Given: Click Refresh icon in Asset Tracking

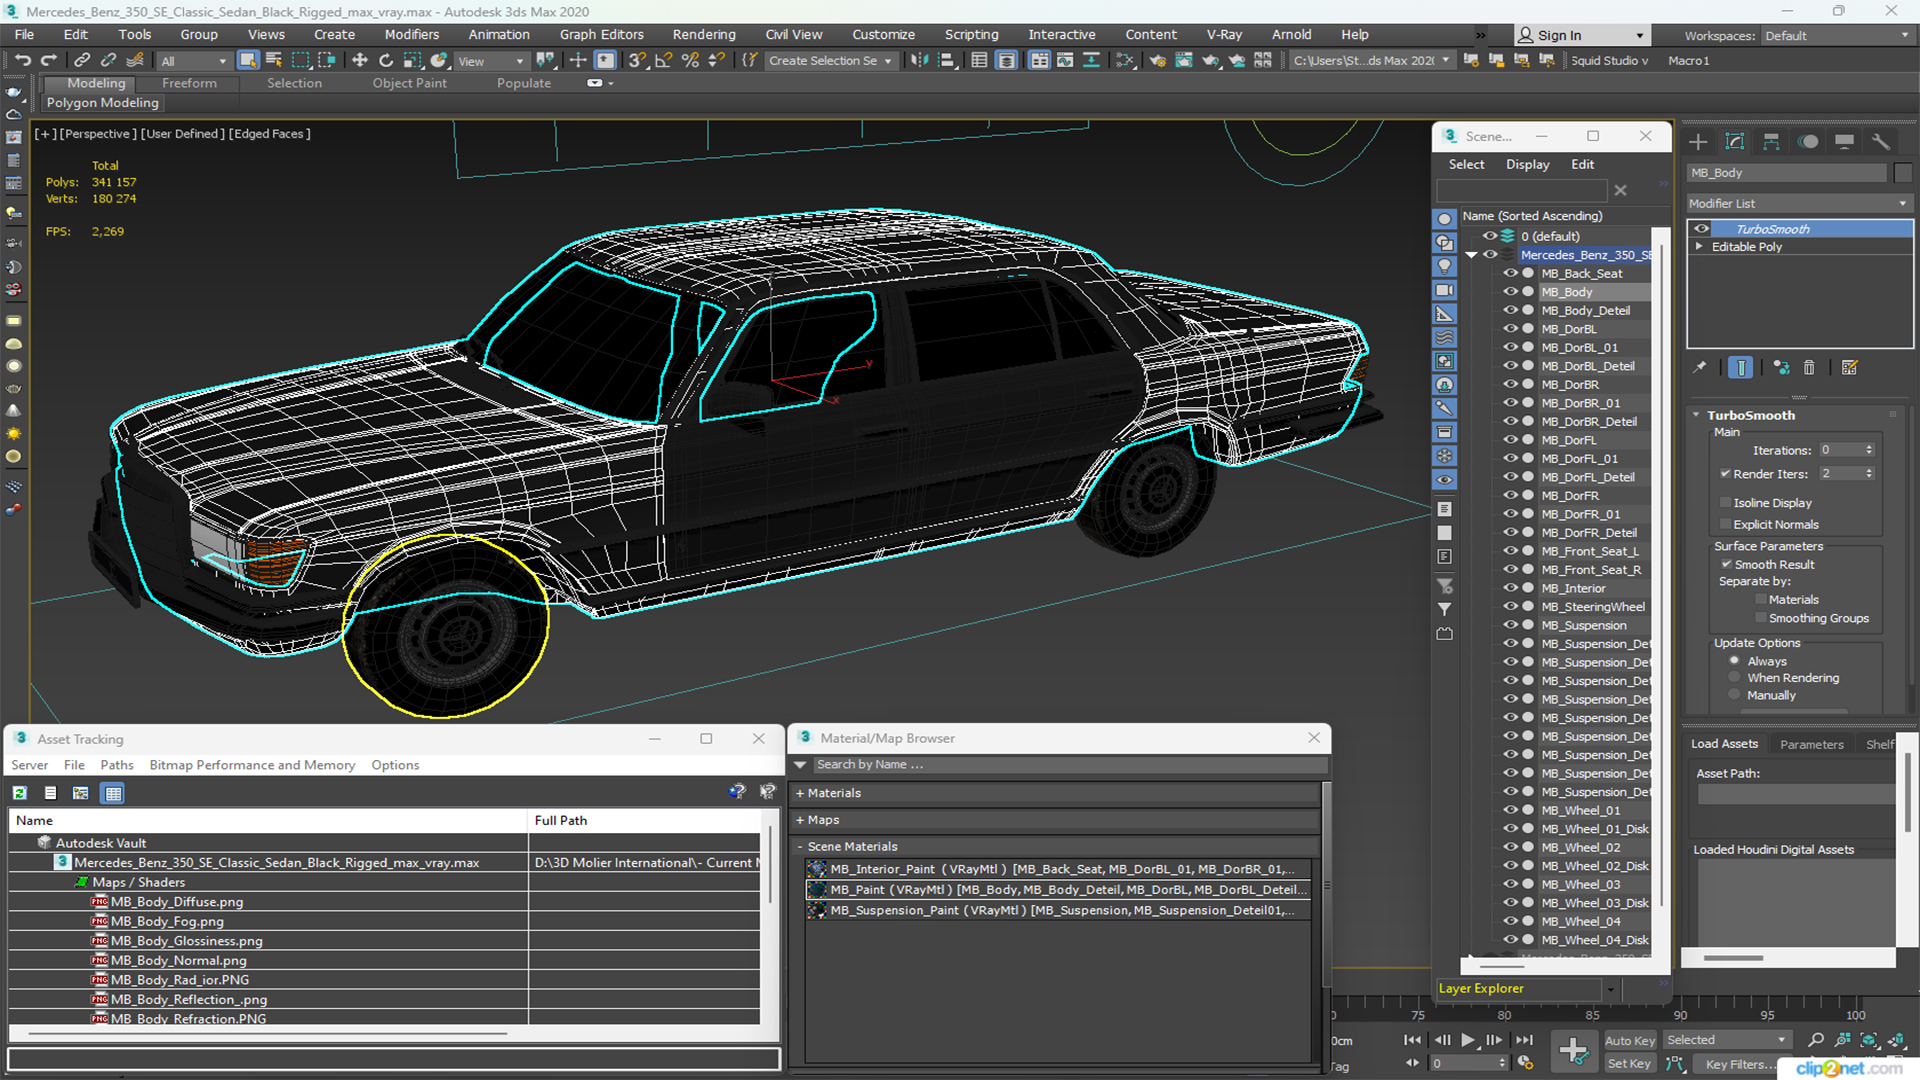Looking at the screenshot, I should [19, 793].
